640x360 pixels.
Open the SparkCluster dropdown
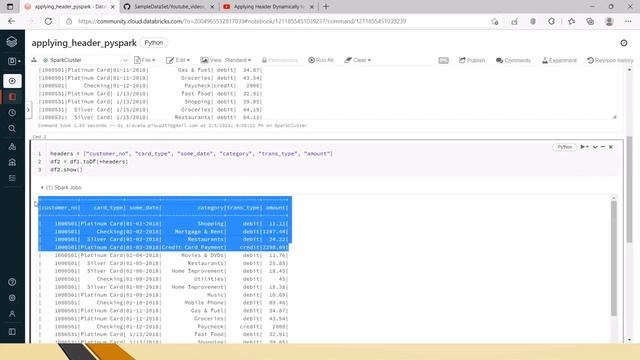(x=85, y=60)
